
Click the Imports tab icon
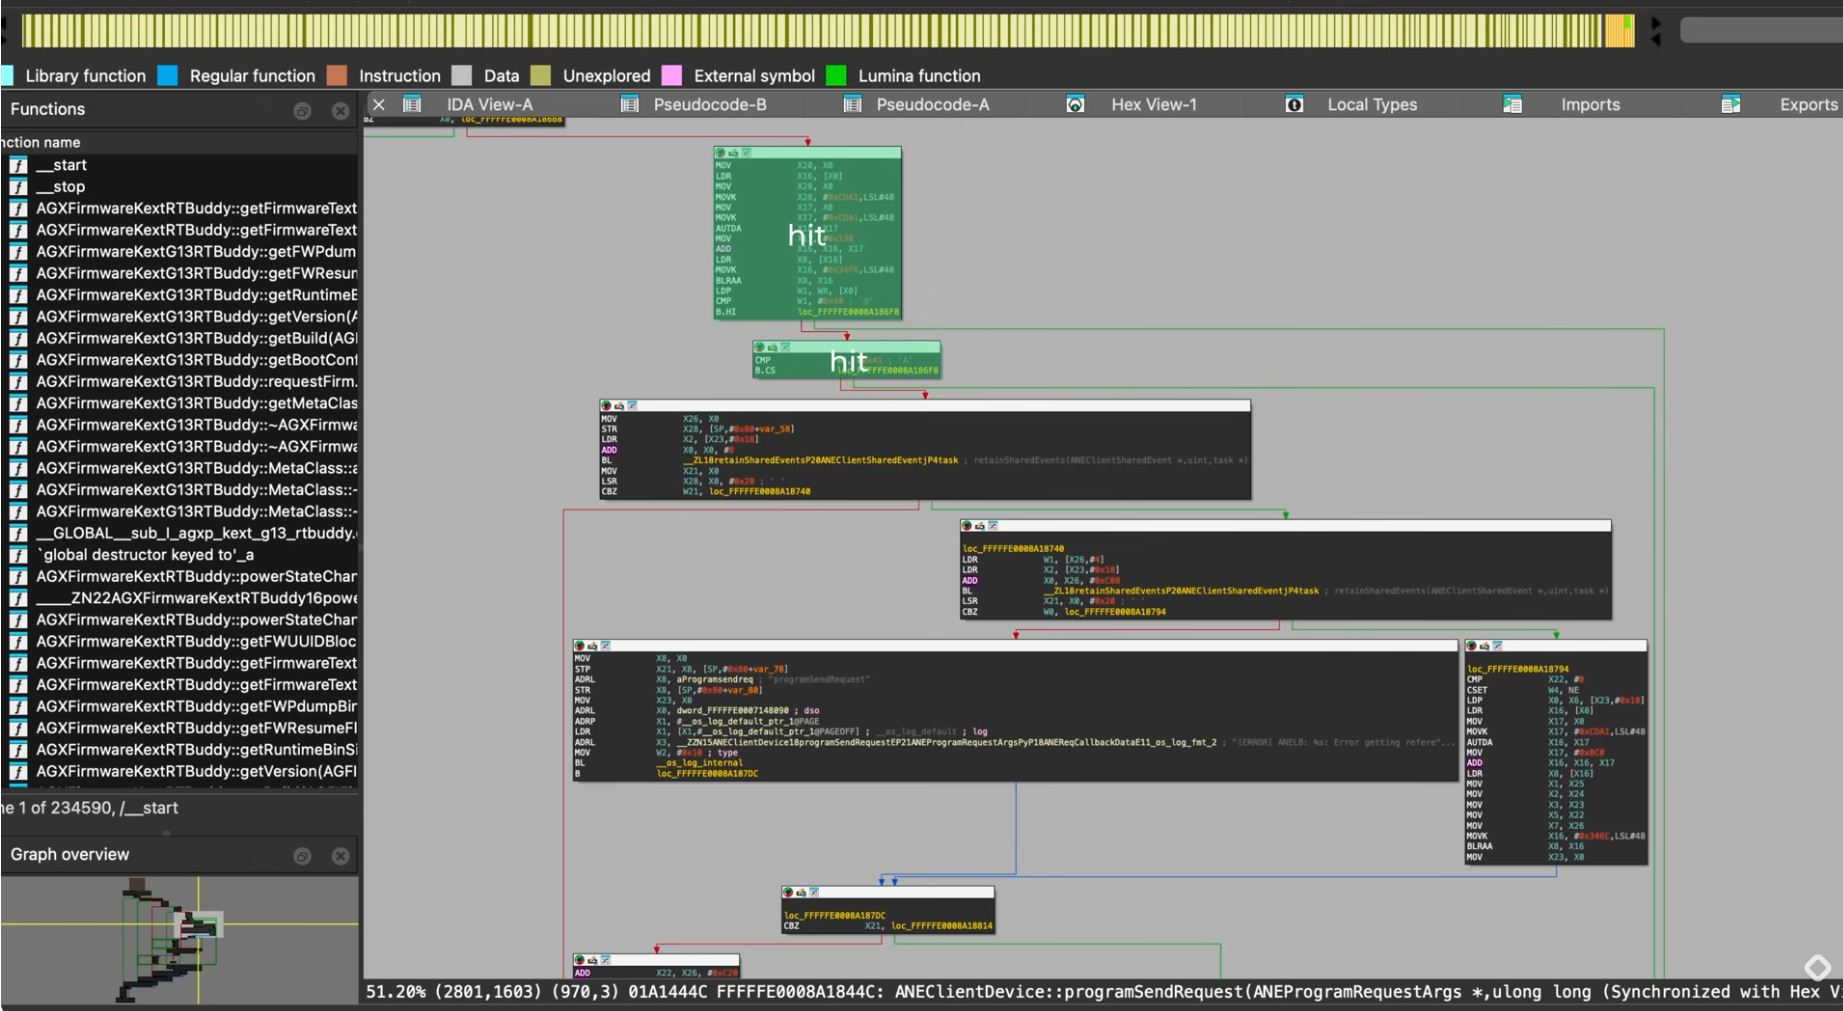coord(1513,104)
